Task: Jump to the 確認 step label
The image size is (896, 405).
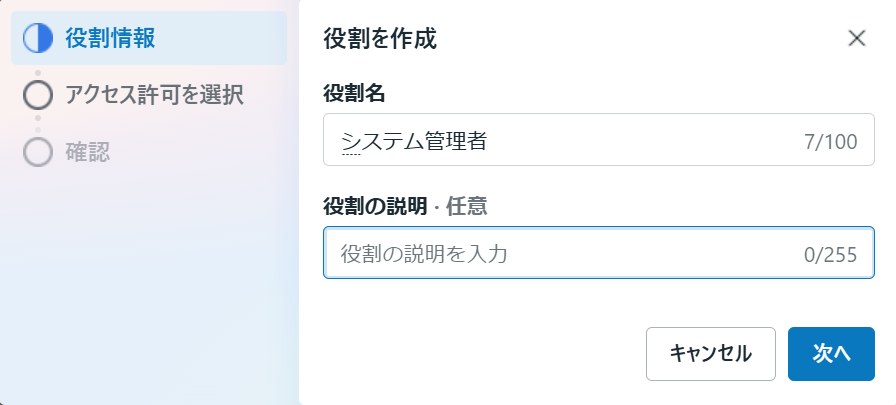Action: pos(87,153)
